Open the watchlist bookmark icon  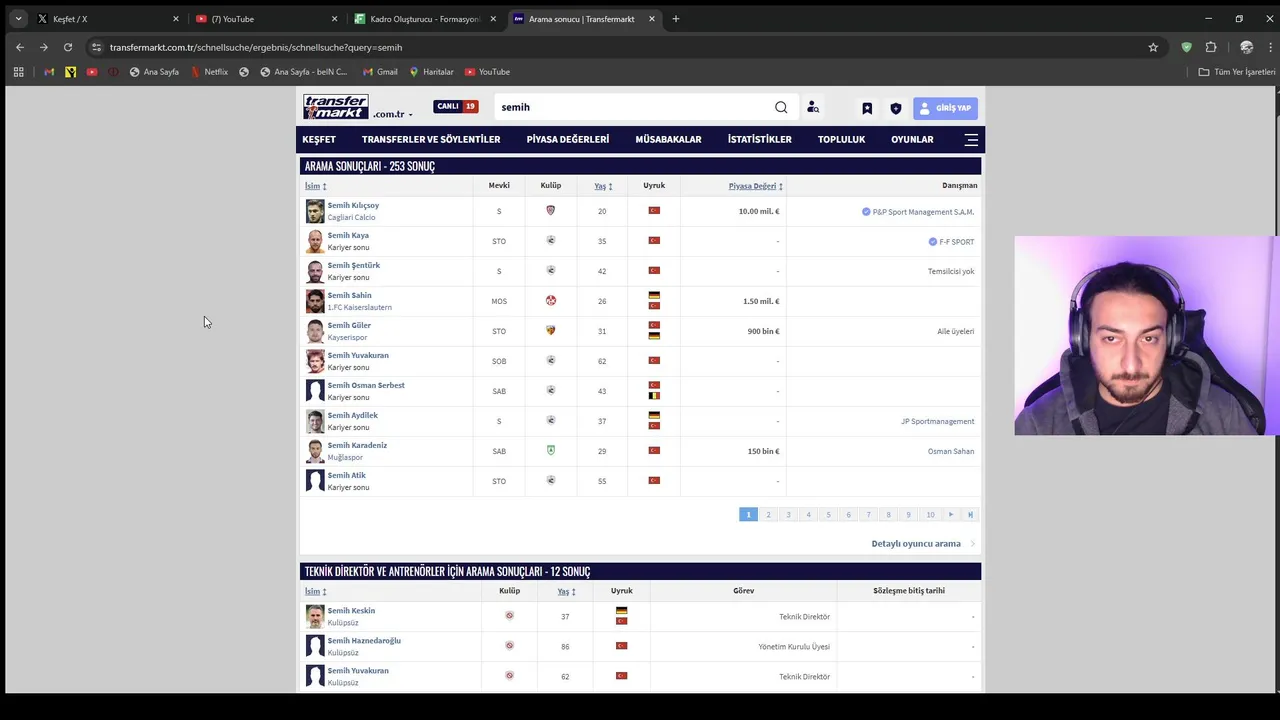tap(867, 108)
